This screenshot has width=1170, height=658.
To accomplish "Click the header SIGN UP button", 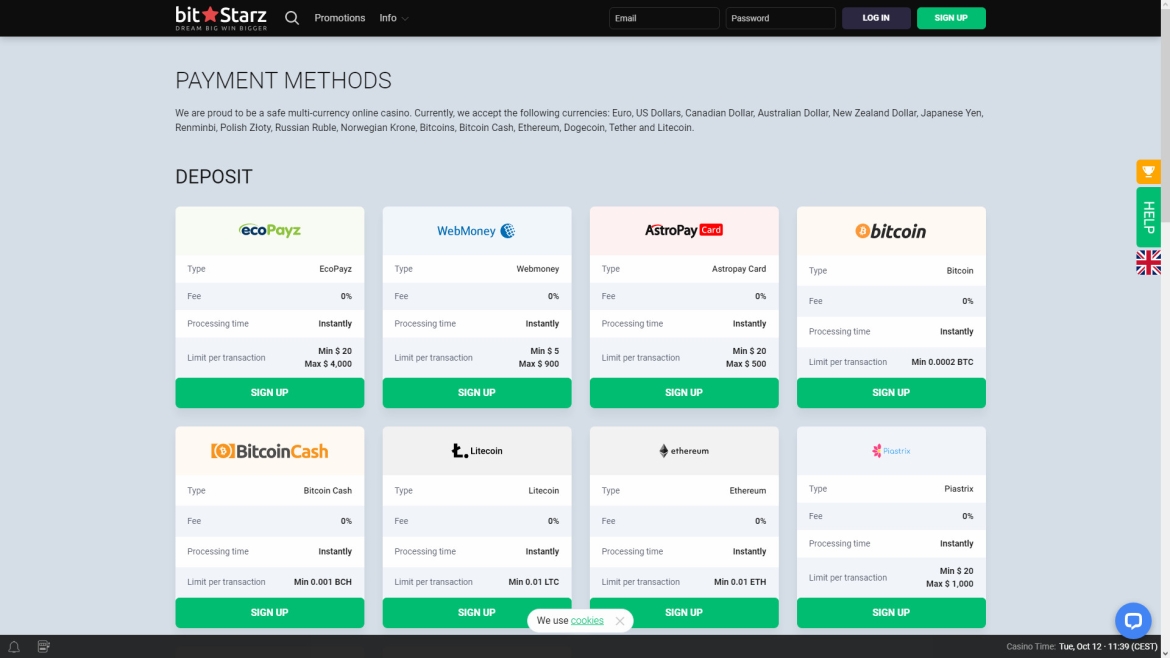I will [951, 18].
